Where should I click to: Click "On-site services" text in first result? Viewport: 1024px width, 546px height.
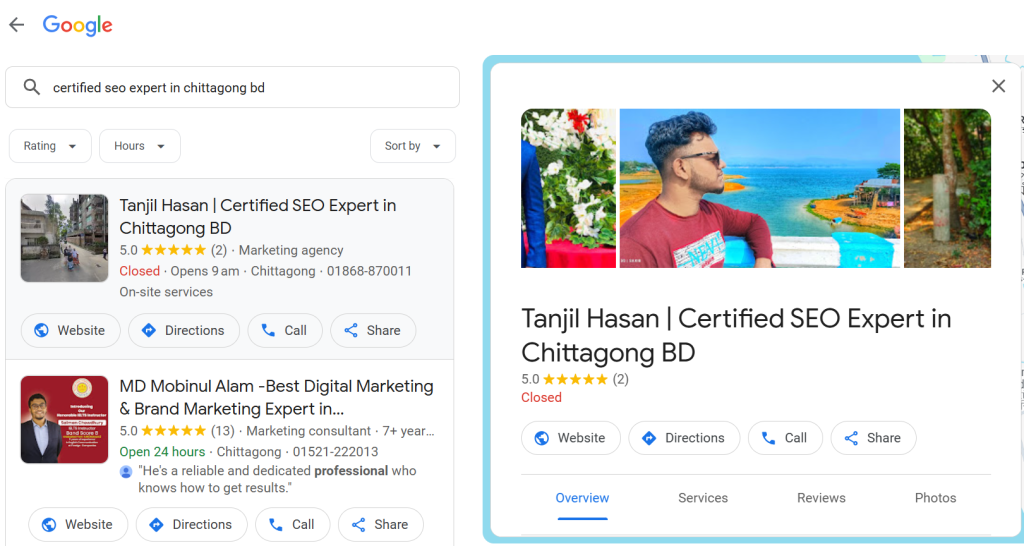[166, 292]
